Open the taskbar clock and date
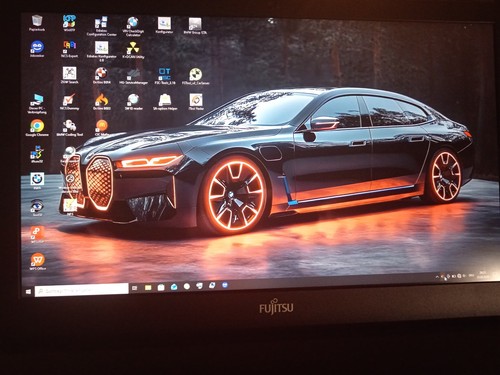 point(482,274)
